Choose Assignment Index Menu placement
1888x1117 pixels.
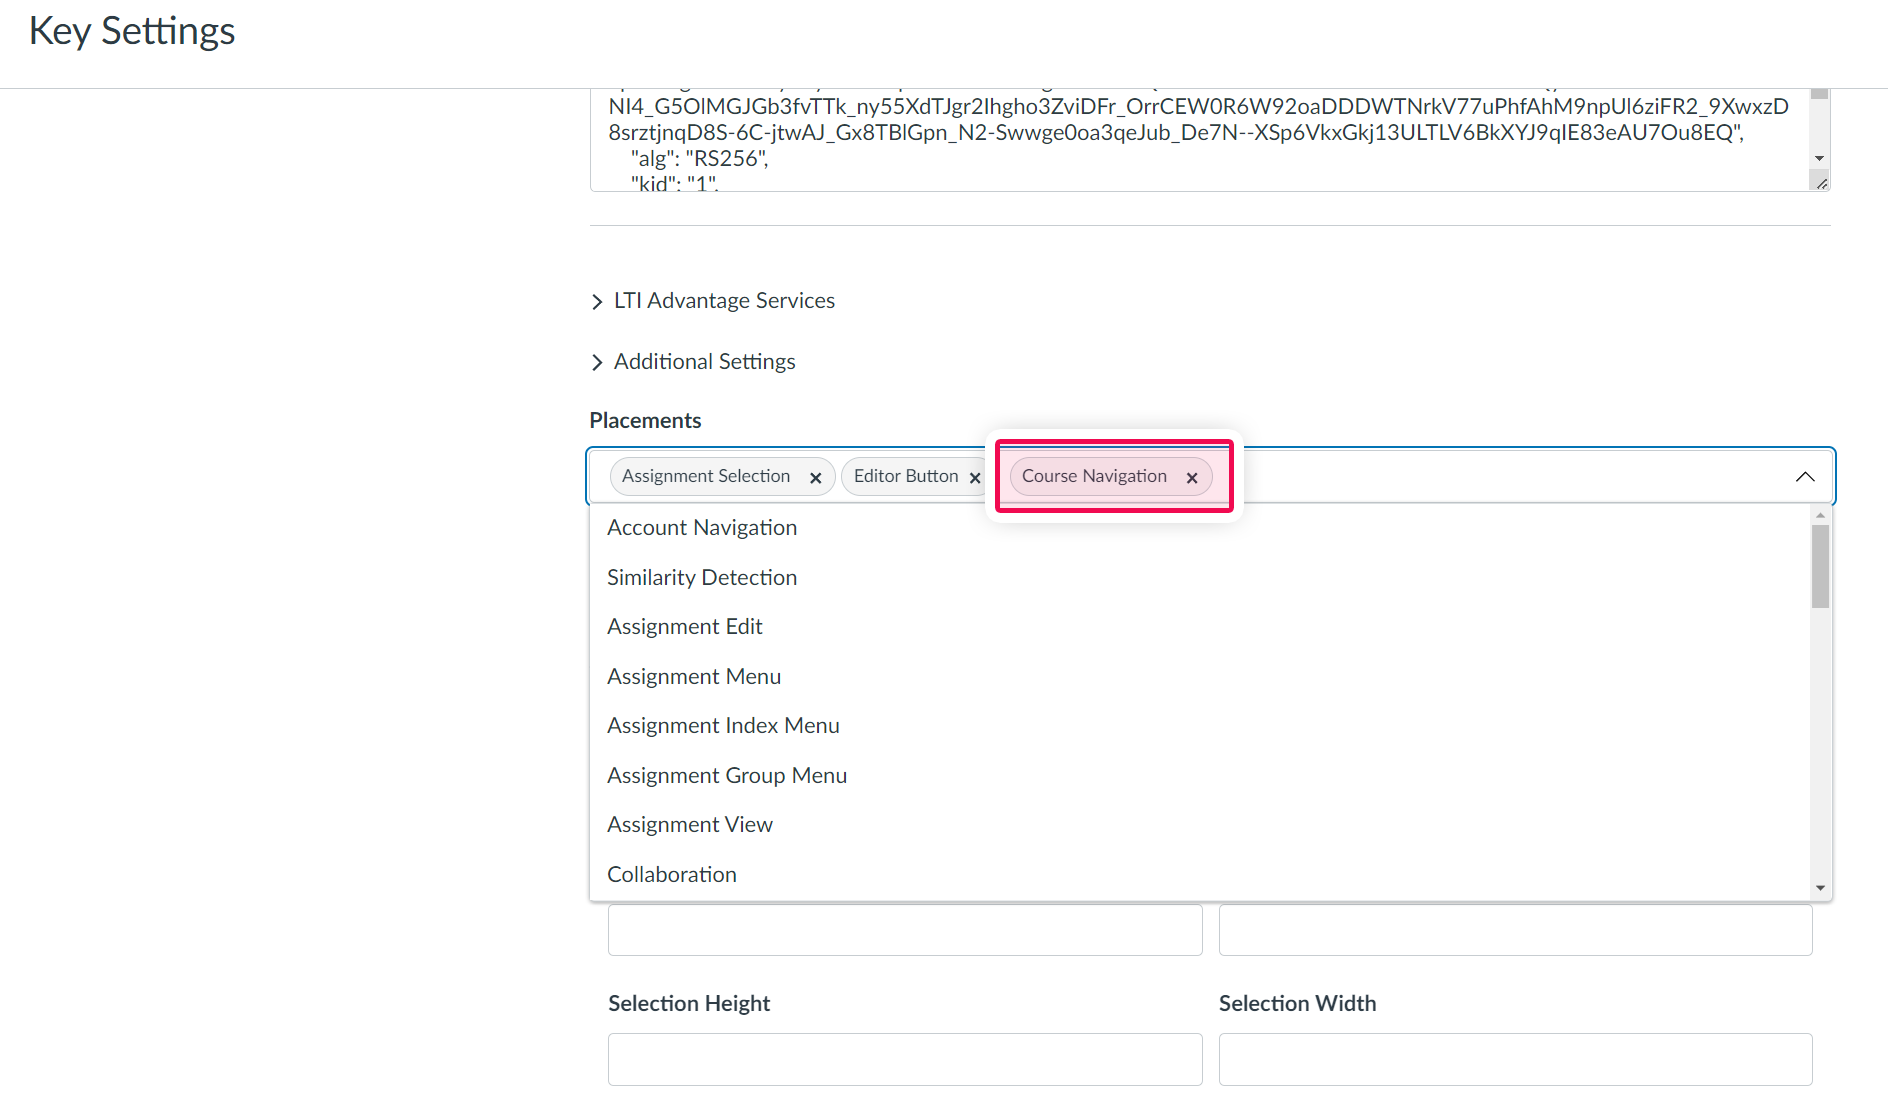coord(1200,726)
